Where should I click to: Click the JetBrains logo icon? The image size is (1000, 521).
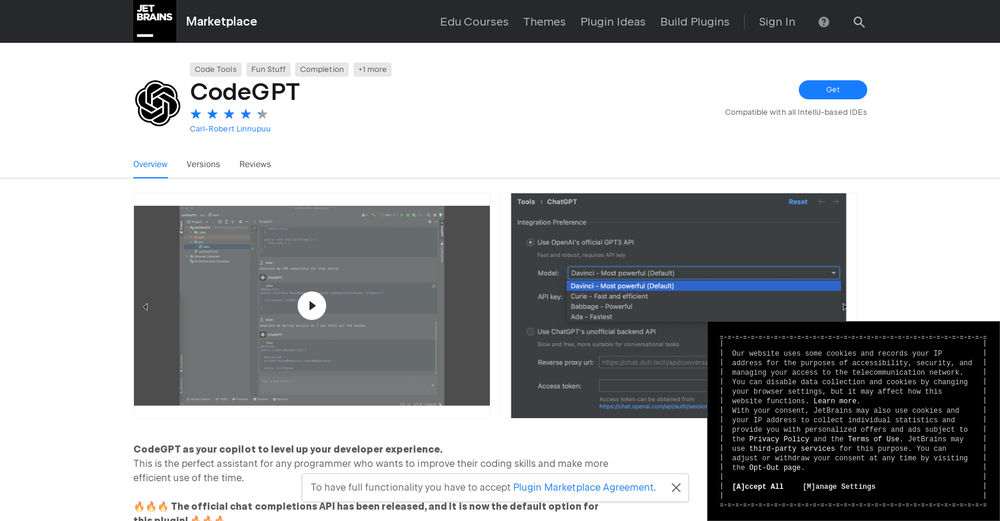[154, 21]
